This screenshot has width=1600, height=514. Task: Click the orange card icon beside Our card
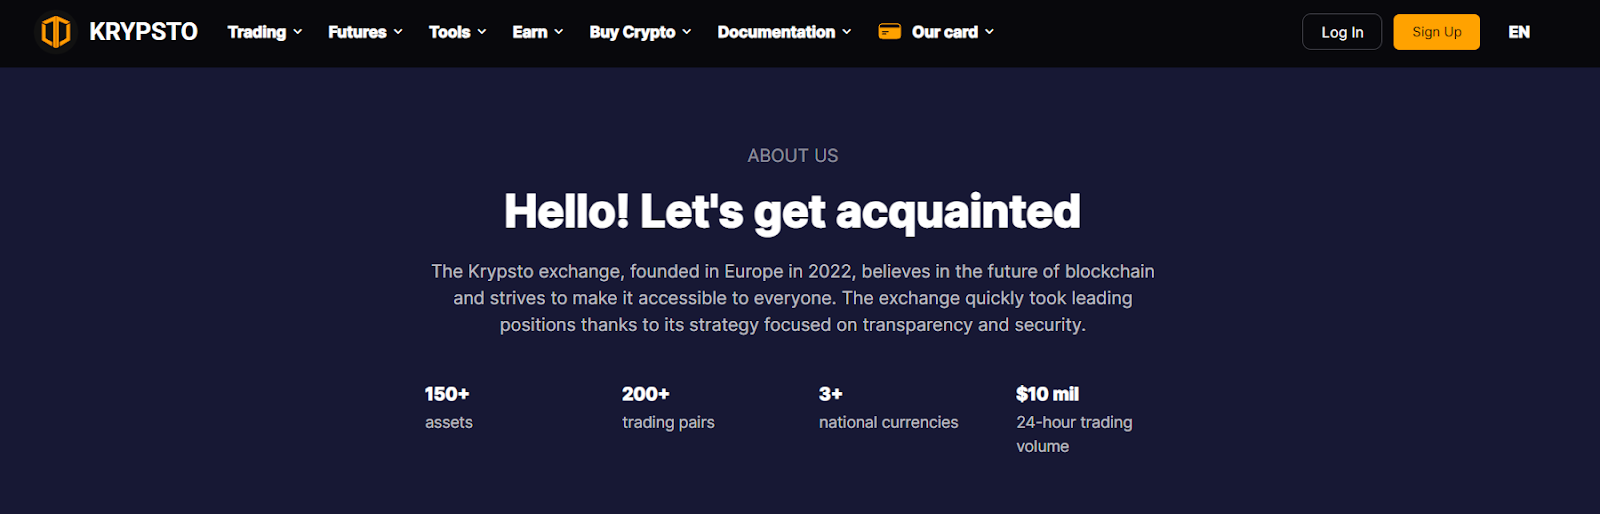click(889, 32)
